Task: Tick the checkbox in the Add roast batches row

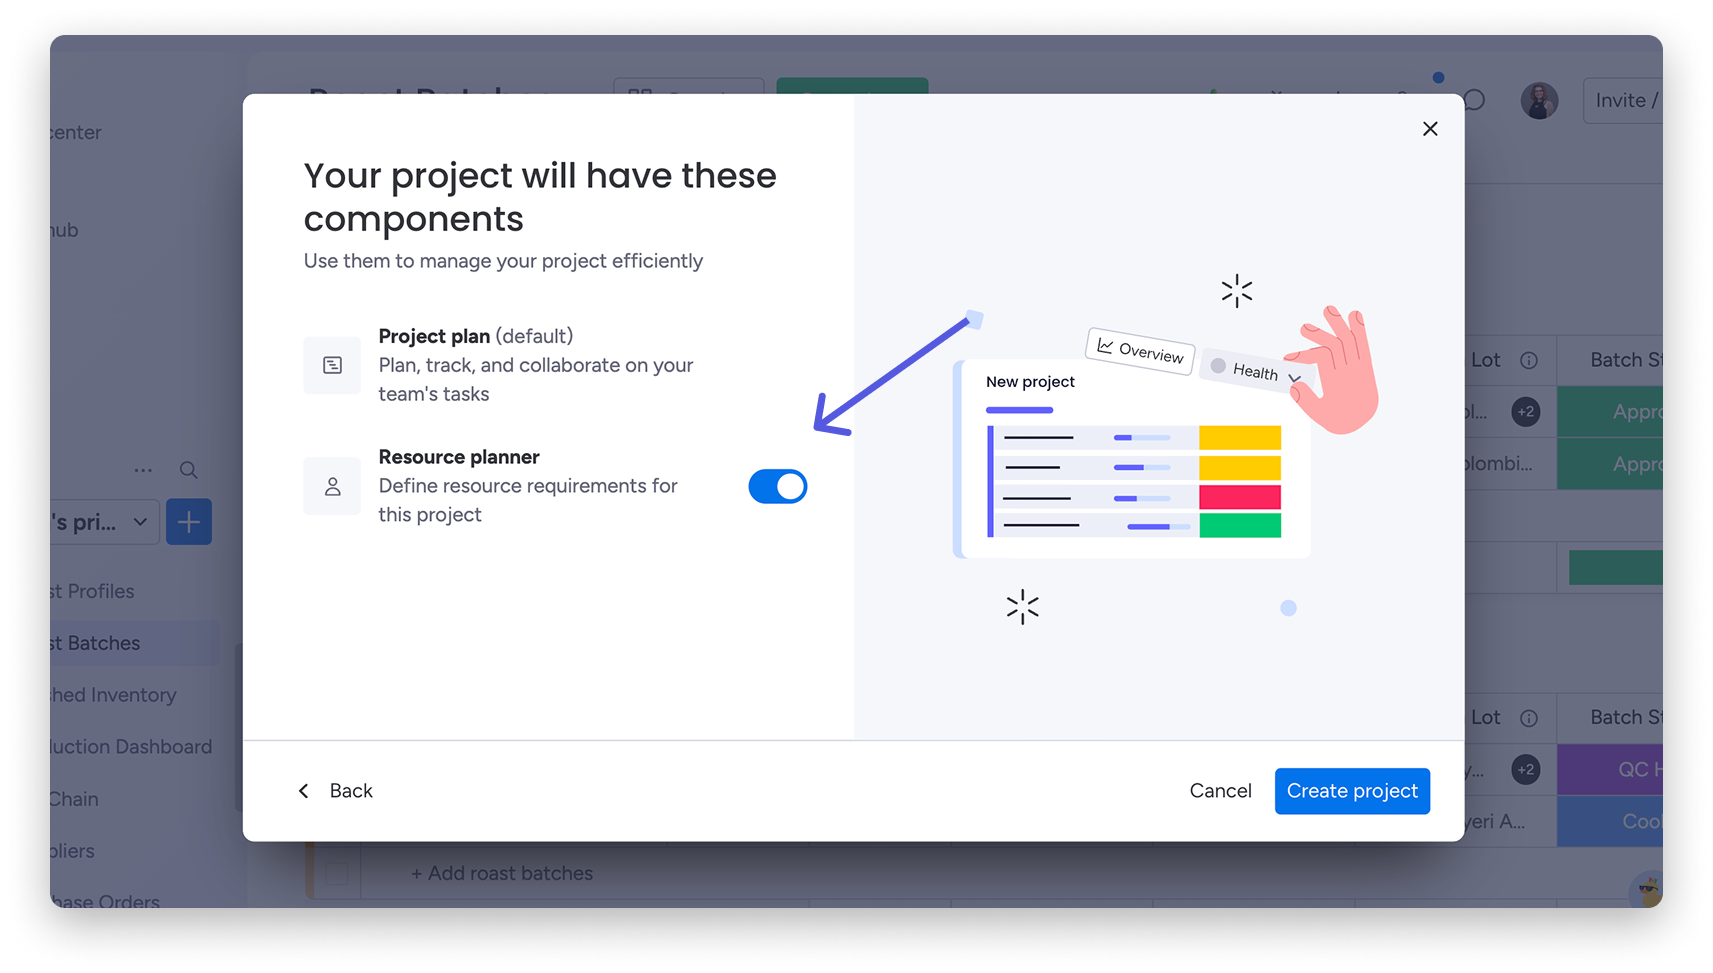Action: tap(337, 874)
